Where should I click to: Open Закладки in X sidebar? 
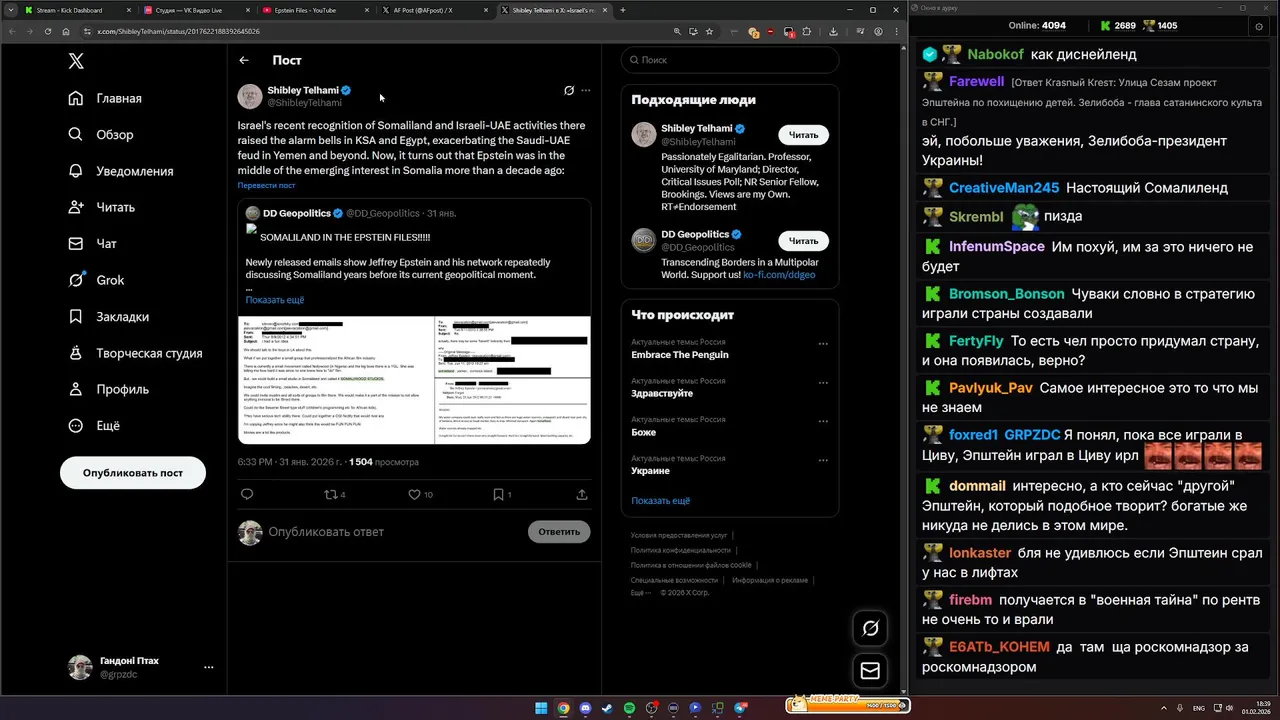click(x=109, y=316)
